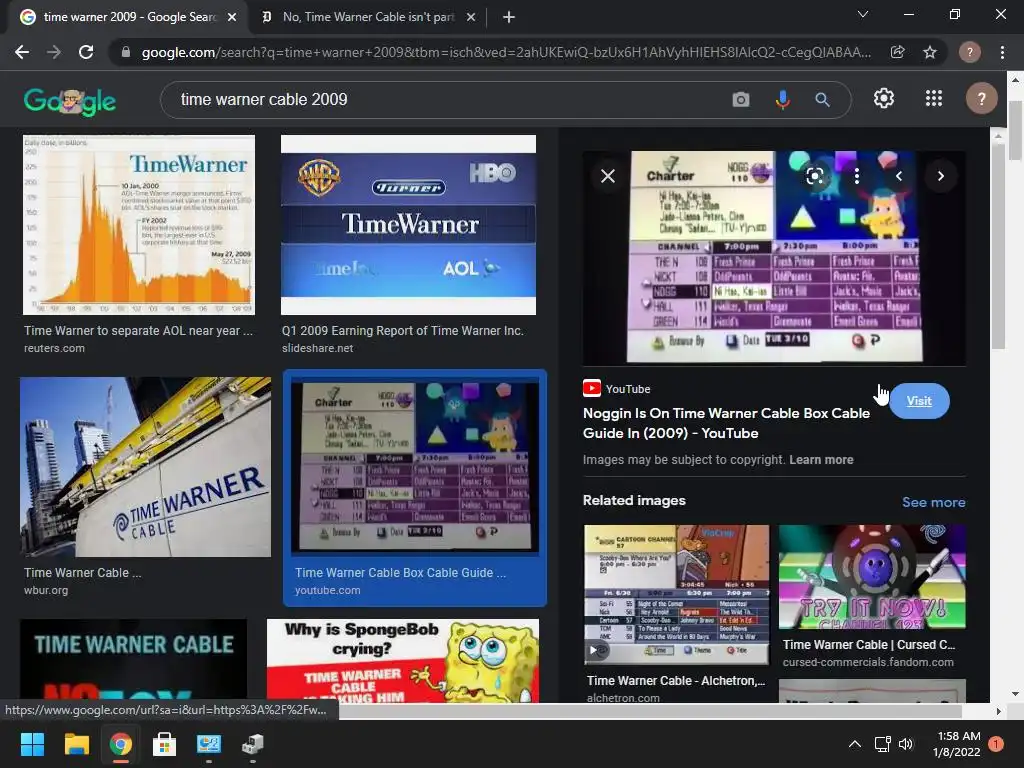
Task: Open a new browser tab
Action: tap(509, 17)
